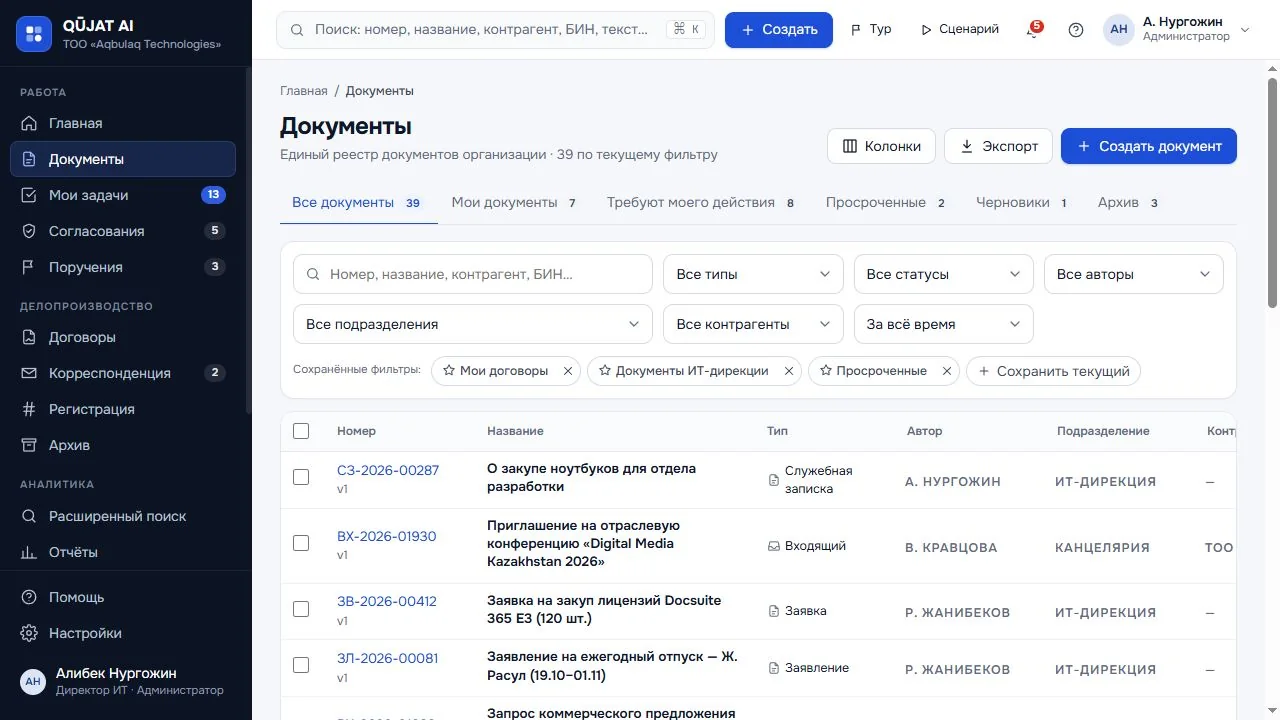Remove the saved filter 'Документы ИТ-дирекции'
Viewport: 1280px width, 720px height.
click(x=789, y=371)
